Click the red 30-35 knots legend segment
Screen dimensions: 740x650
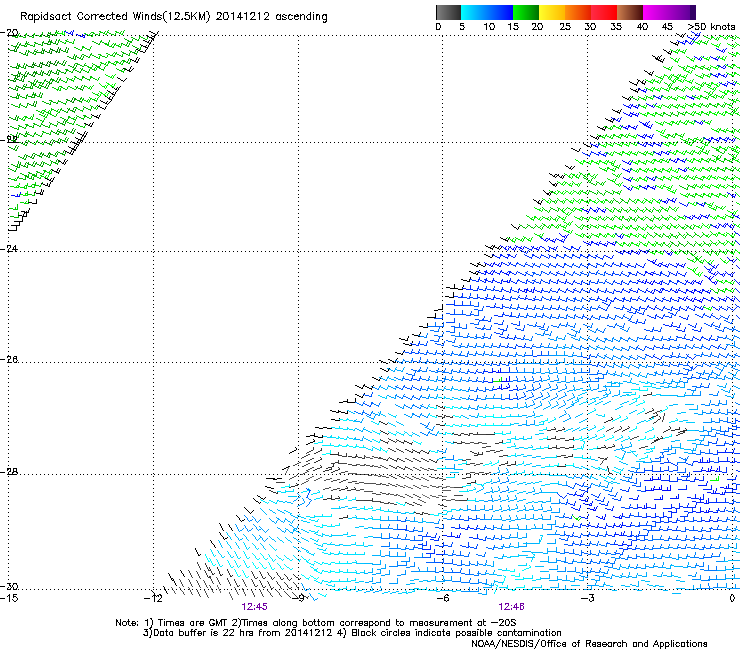[x=604, y=12]
